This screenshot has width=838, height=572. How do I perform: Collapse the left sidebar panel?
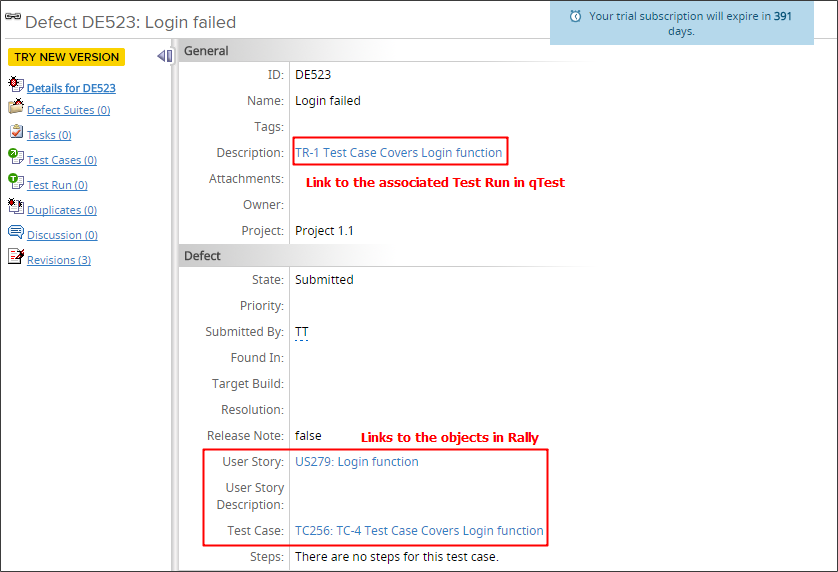(x=165, y=56)
